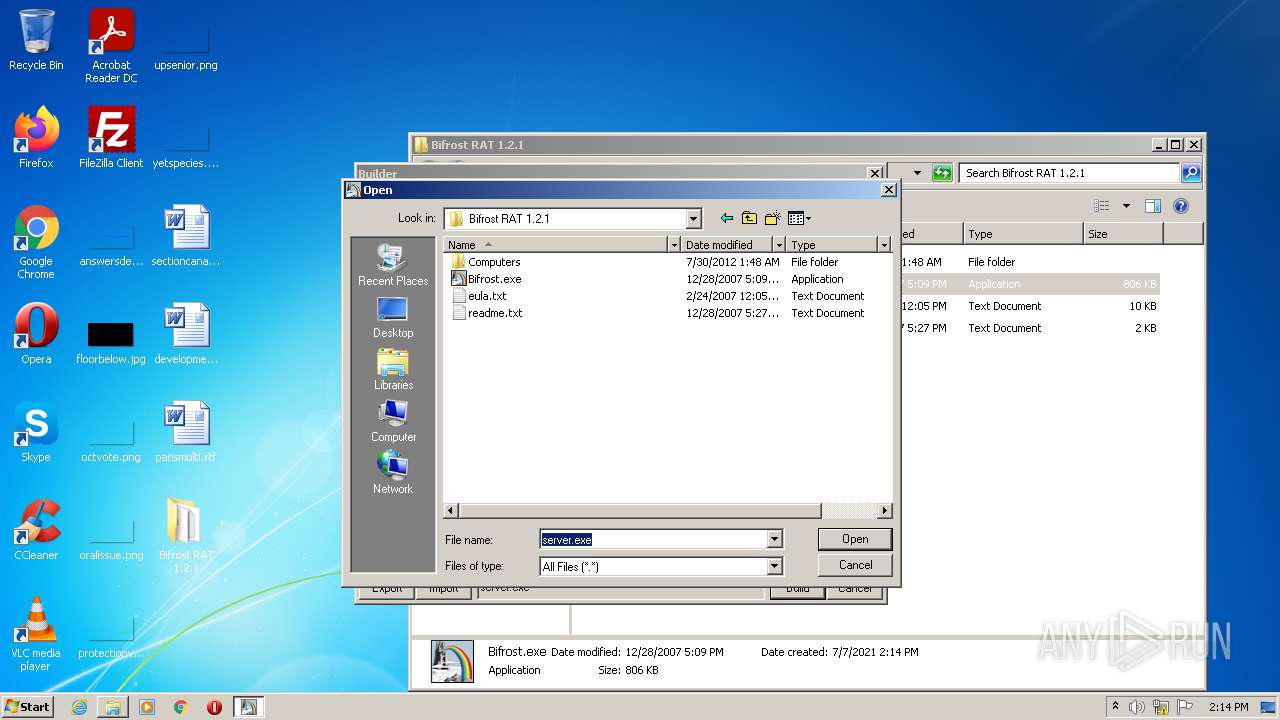The image size is (1280, 720).
Task: Sort Explorer list by Size column
Action: pyautogui.click(x=1123, y=234)
